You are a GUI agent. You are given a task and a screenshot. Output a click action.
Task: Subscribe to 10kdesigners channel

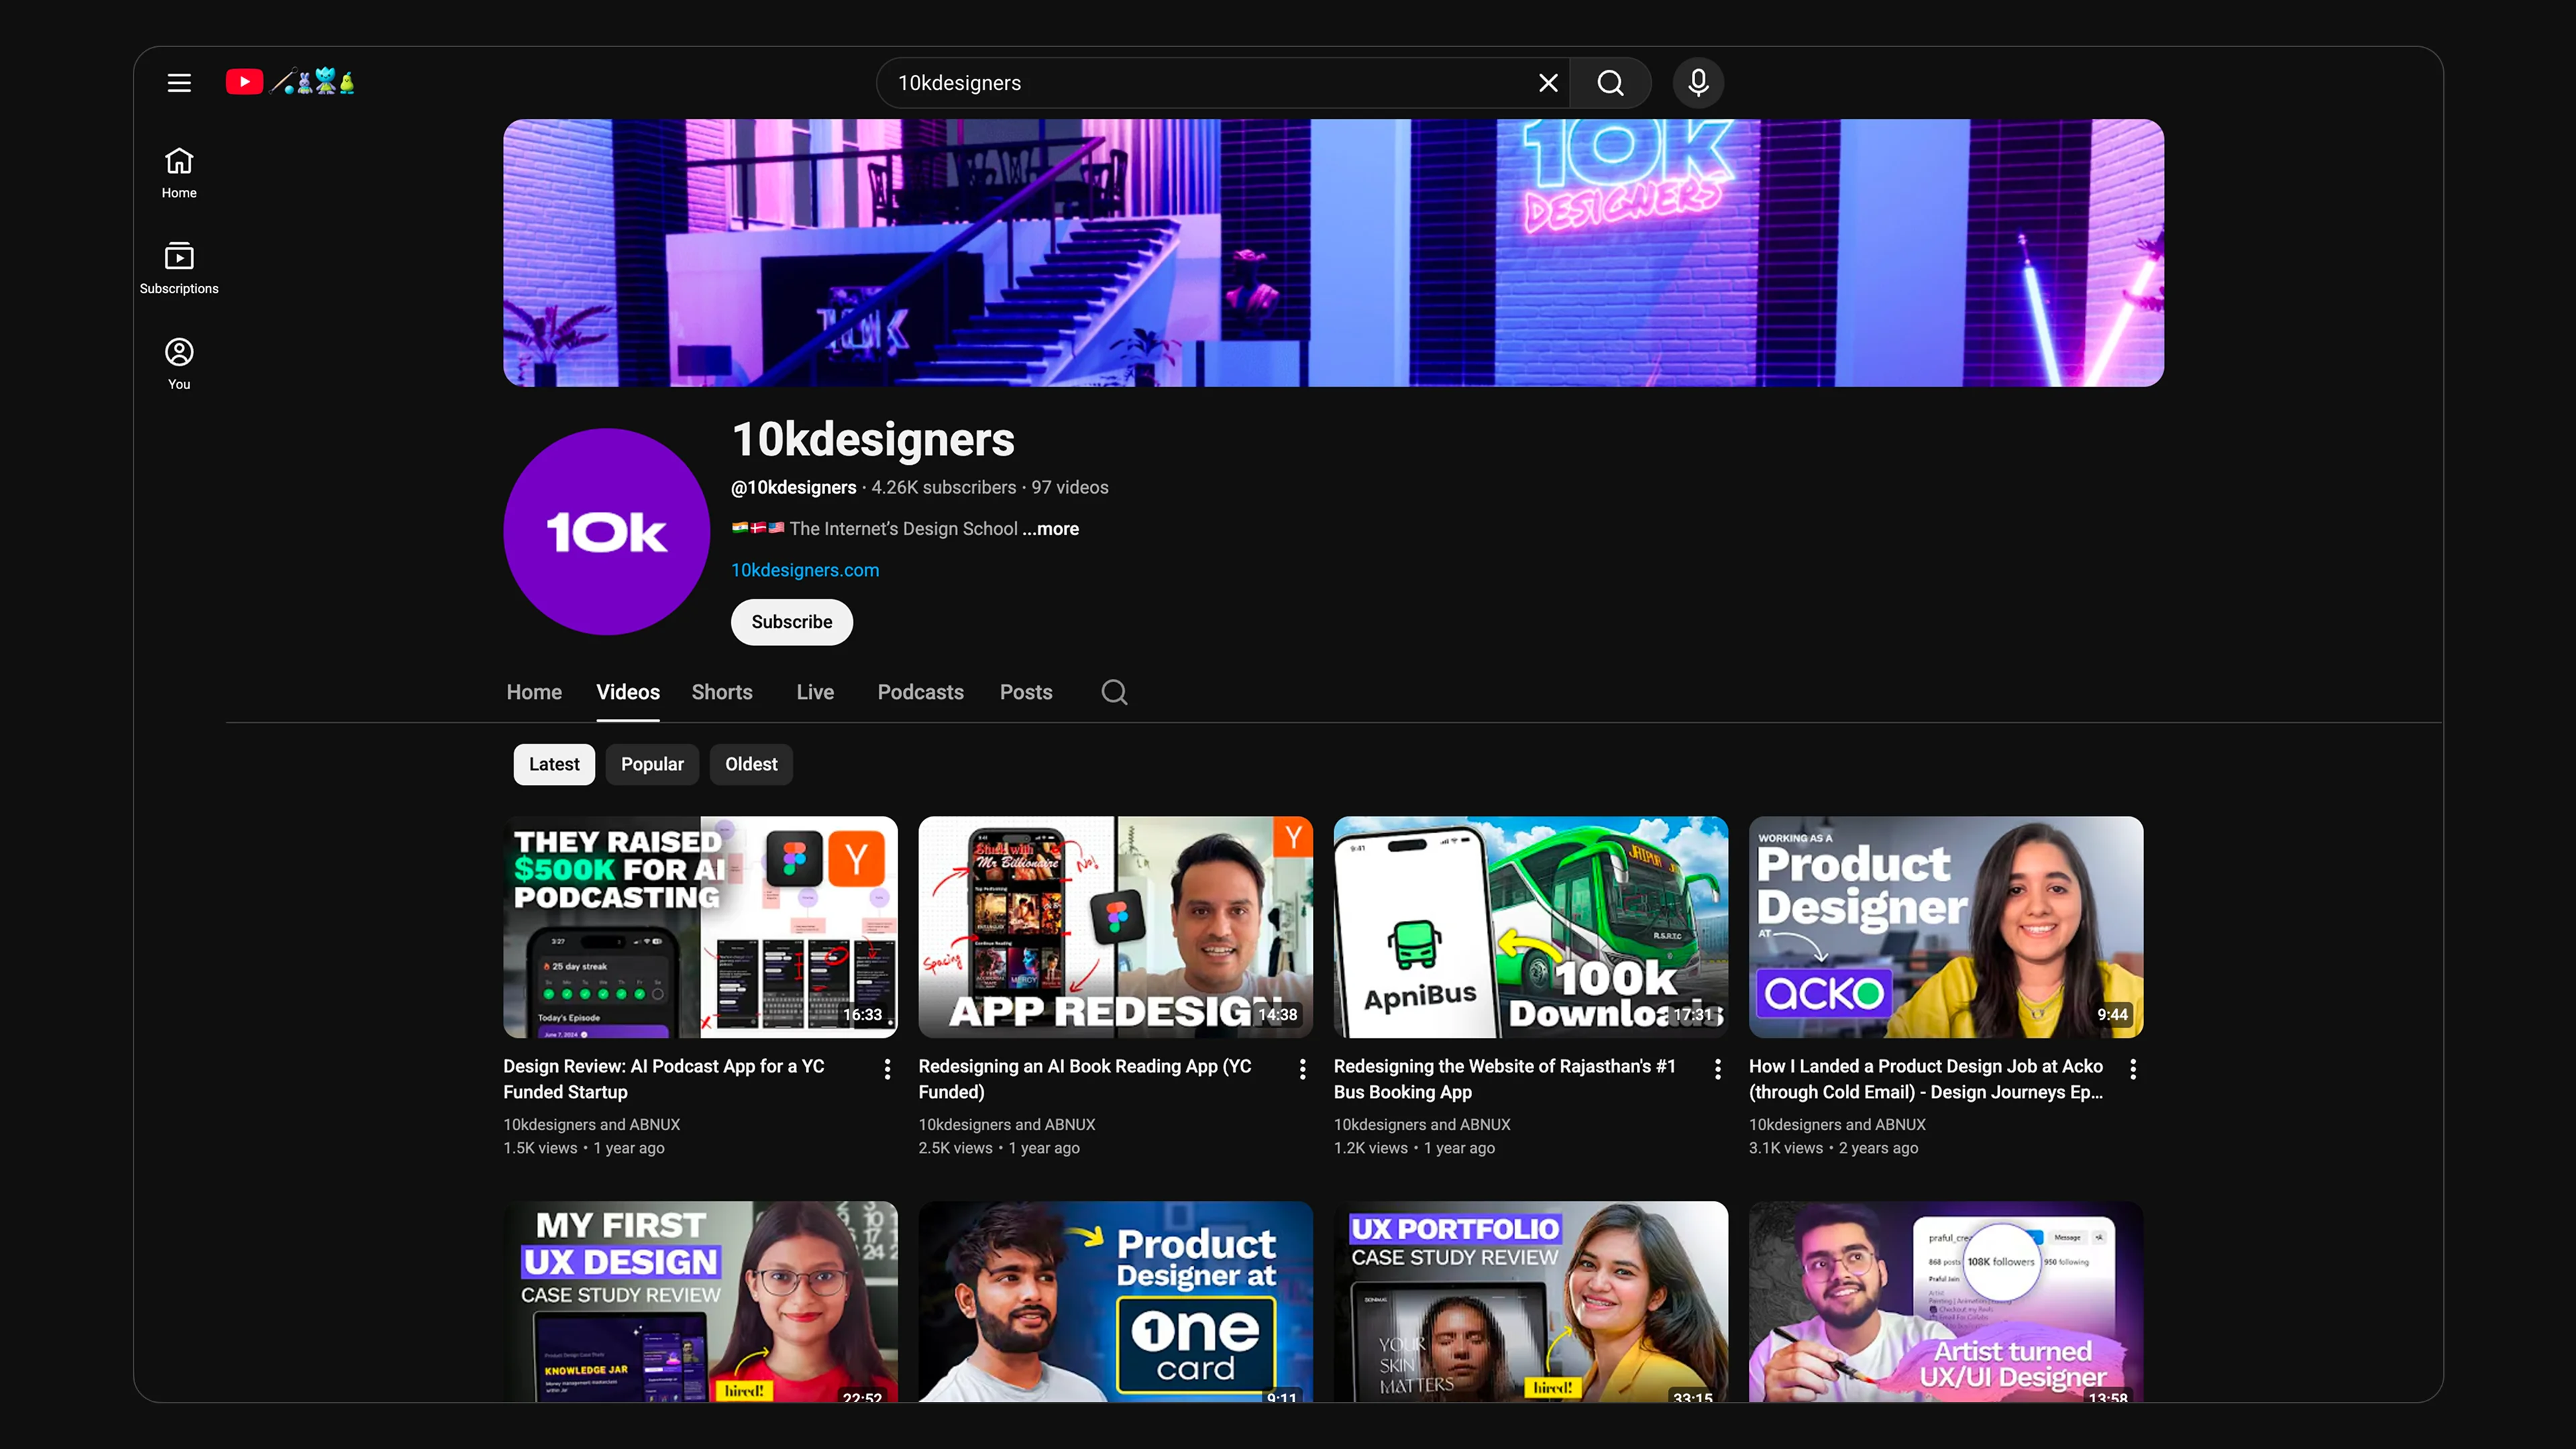click(791, 622)
